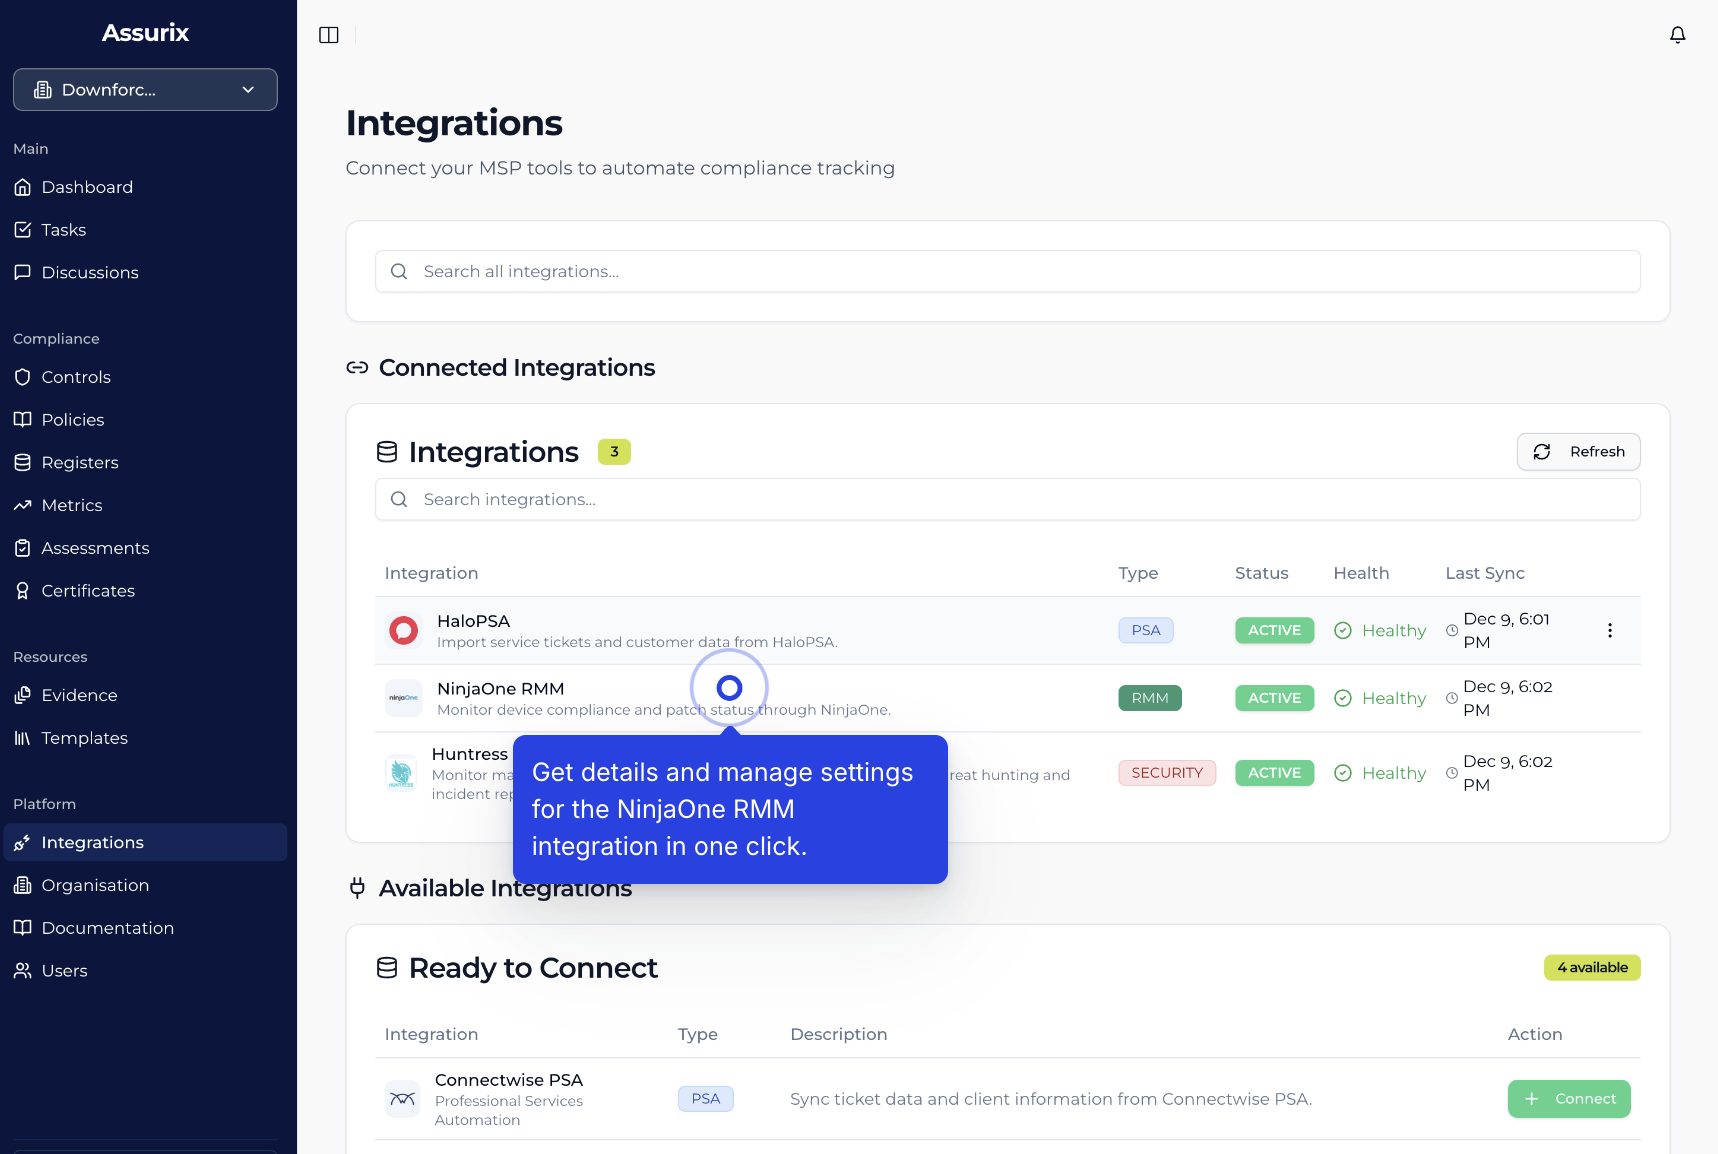Open the notifications bell

(1677, 35)
